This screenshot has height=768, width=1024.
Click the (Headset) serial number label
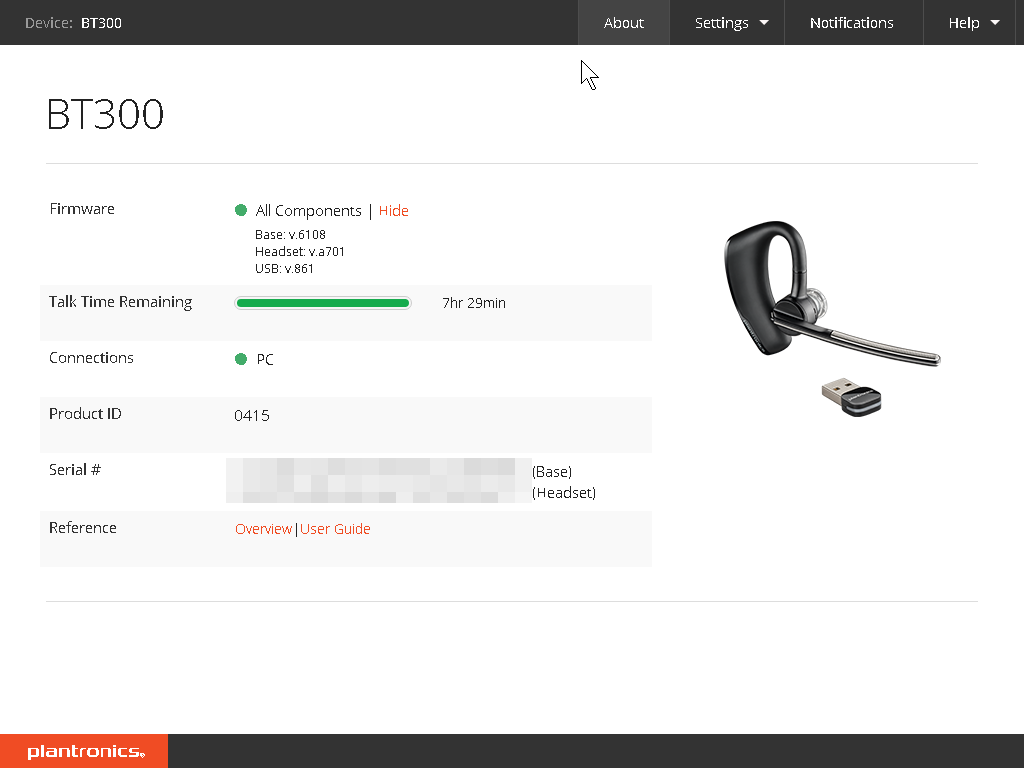pyautogui.click(x=564, y=492)
